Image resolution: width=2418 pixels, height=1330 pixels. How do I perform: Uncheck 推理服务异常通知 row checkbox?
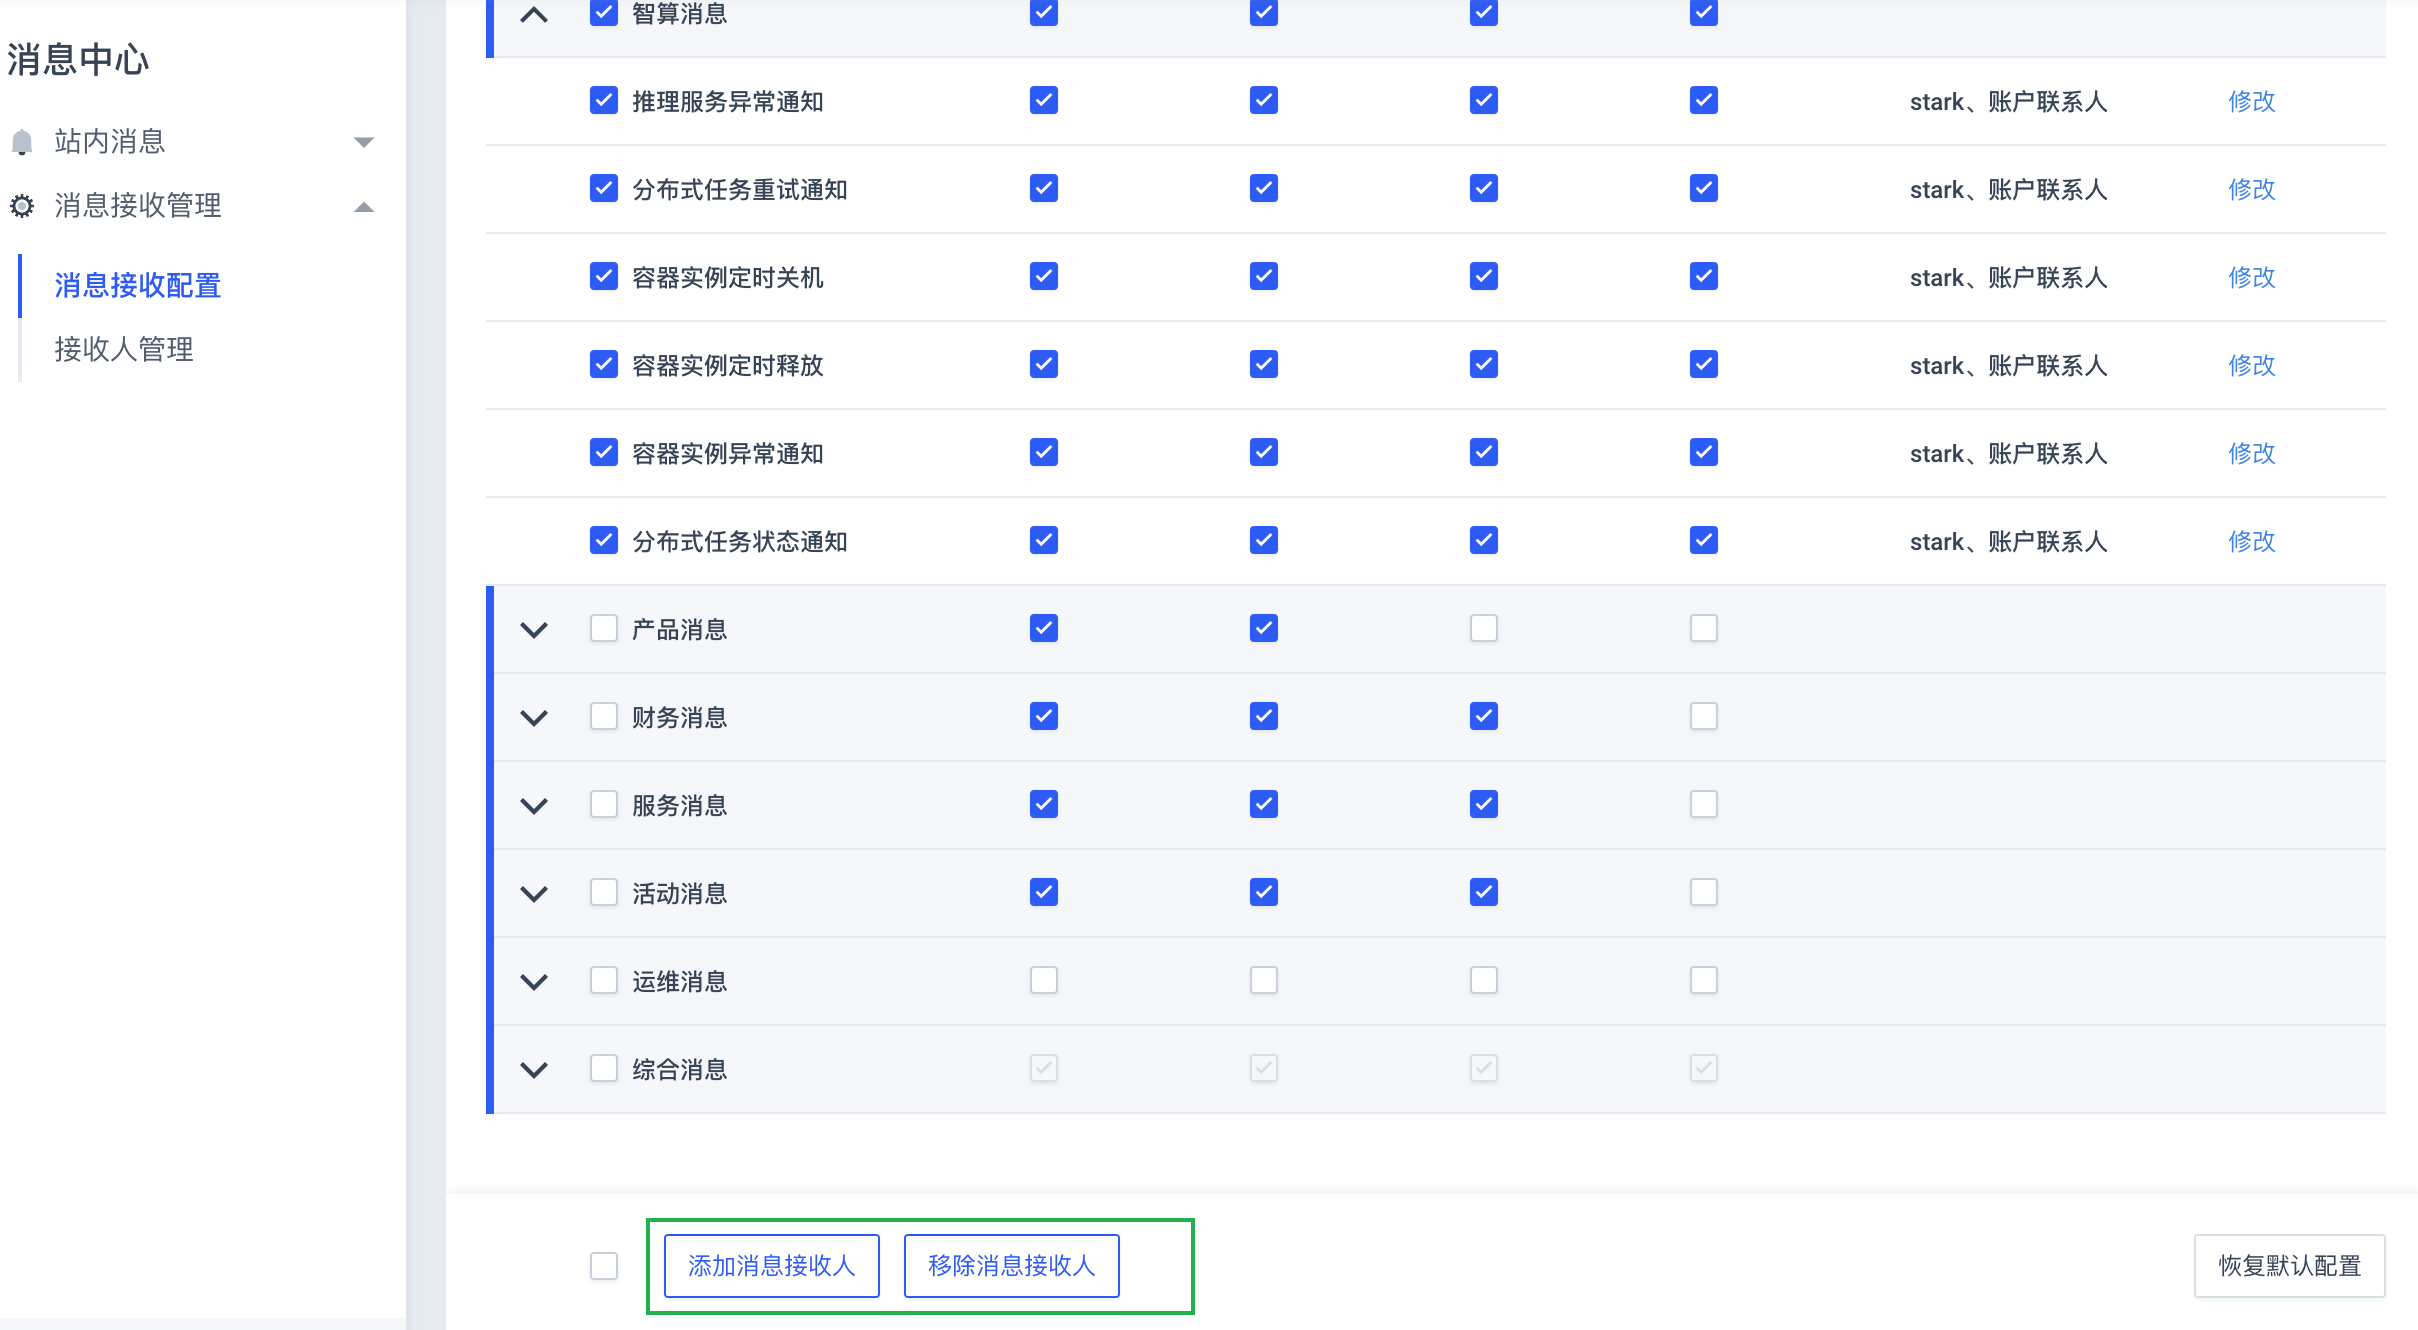point(604,100)
